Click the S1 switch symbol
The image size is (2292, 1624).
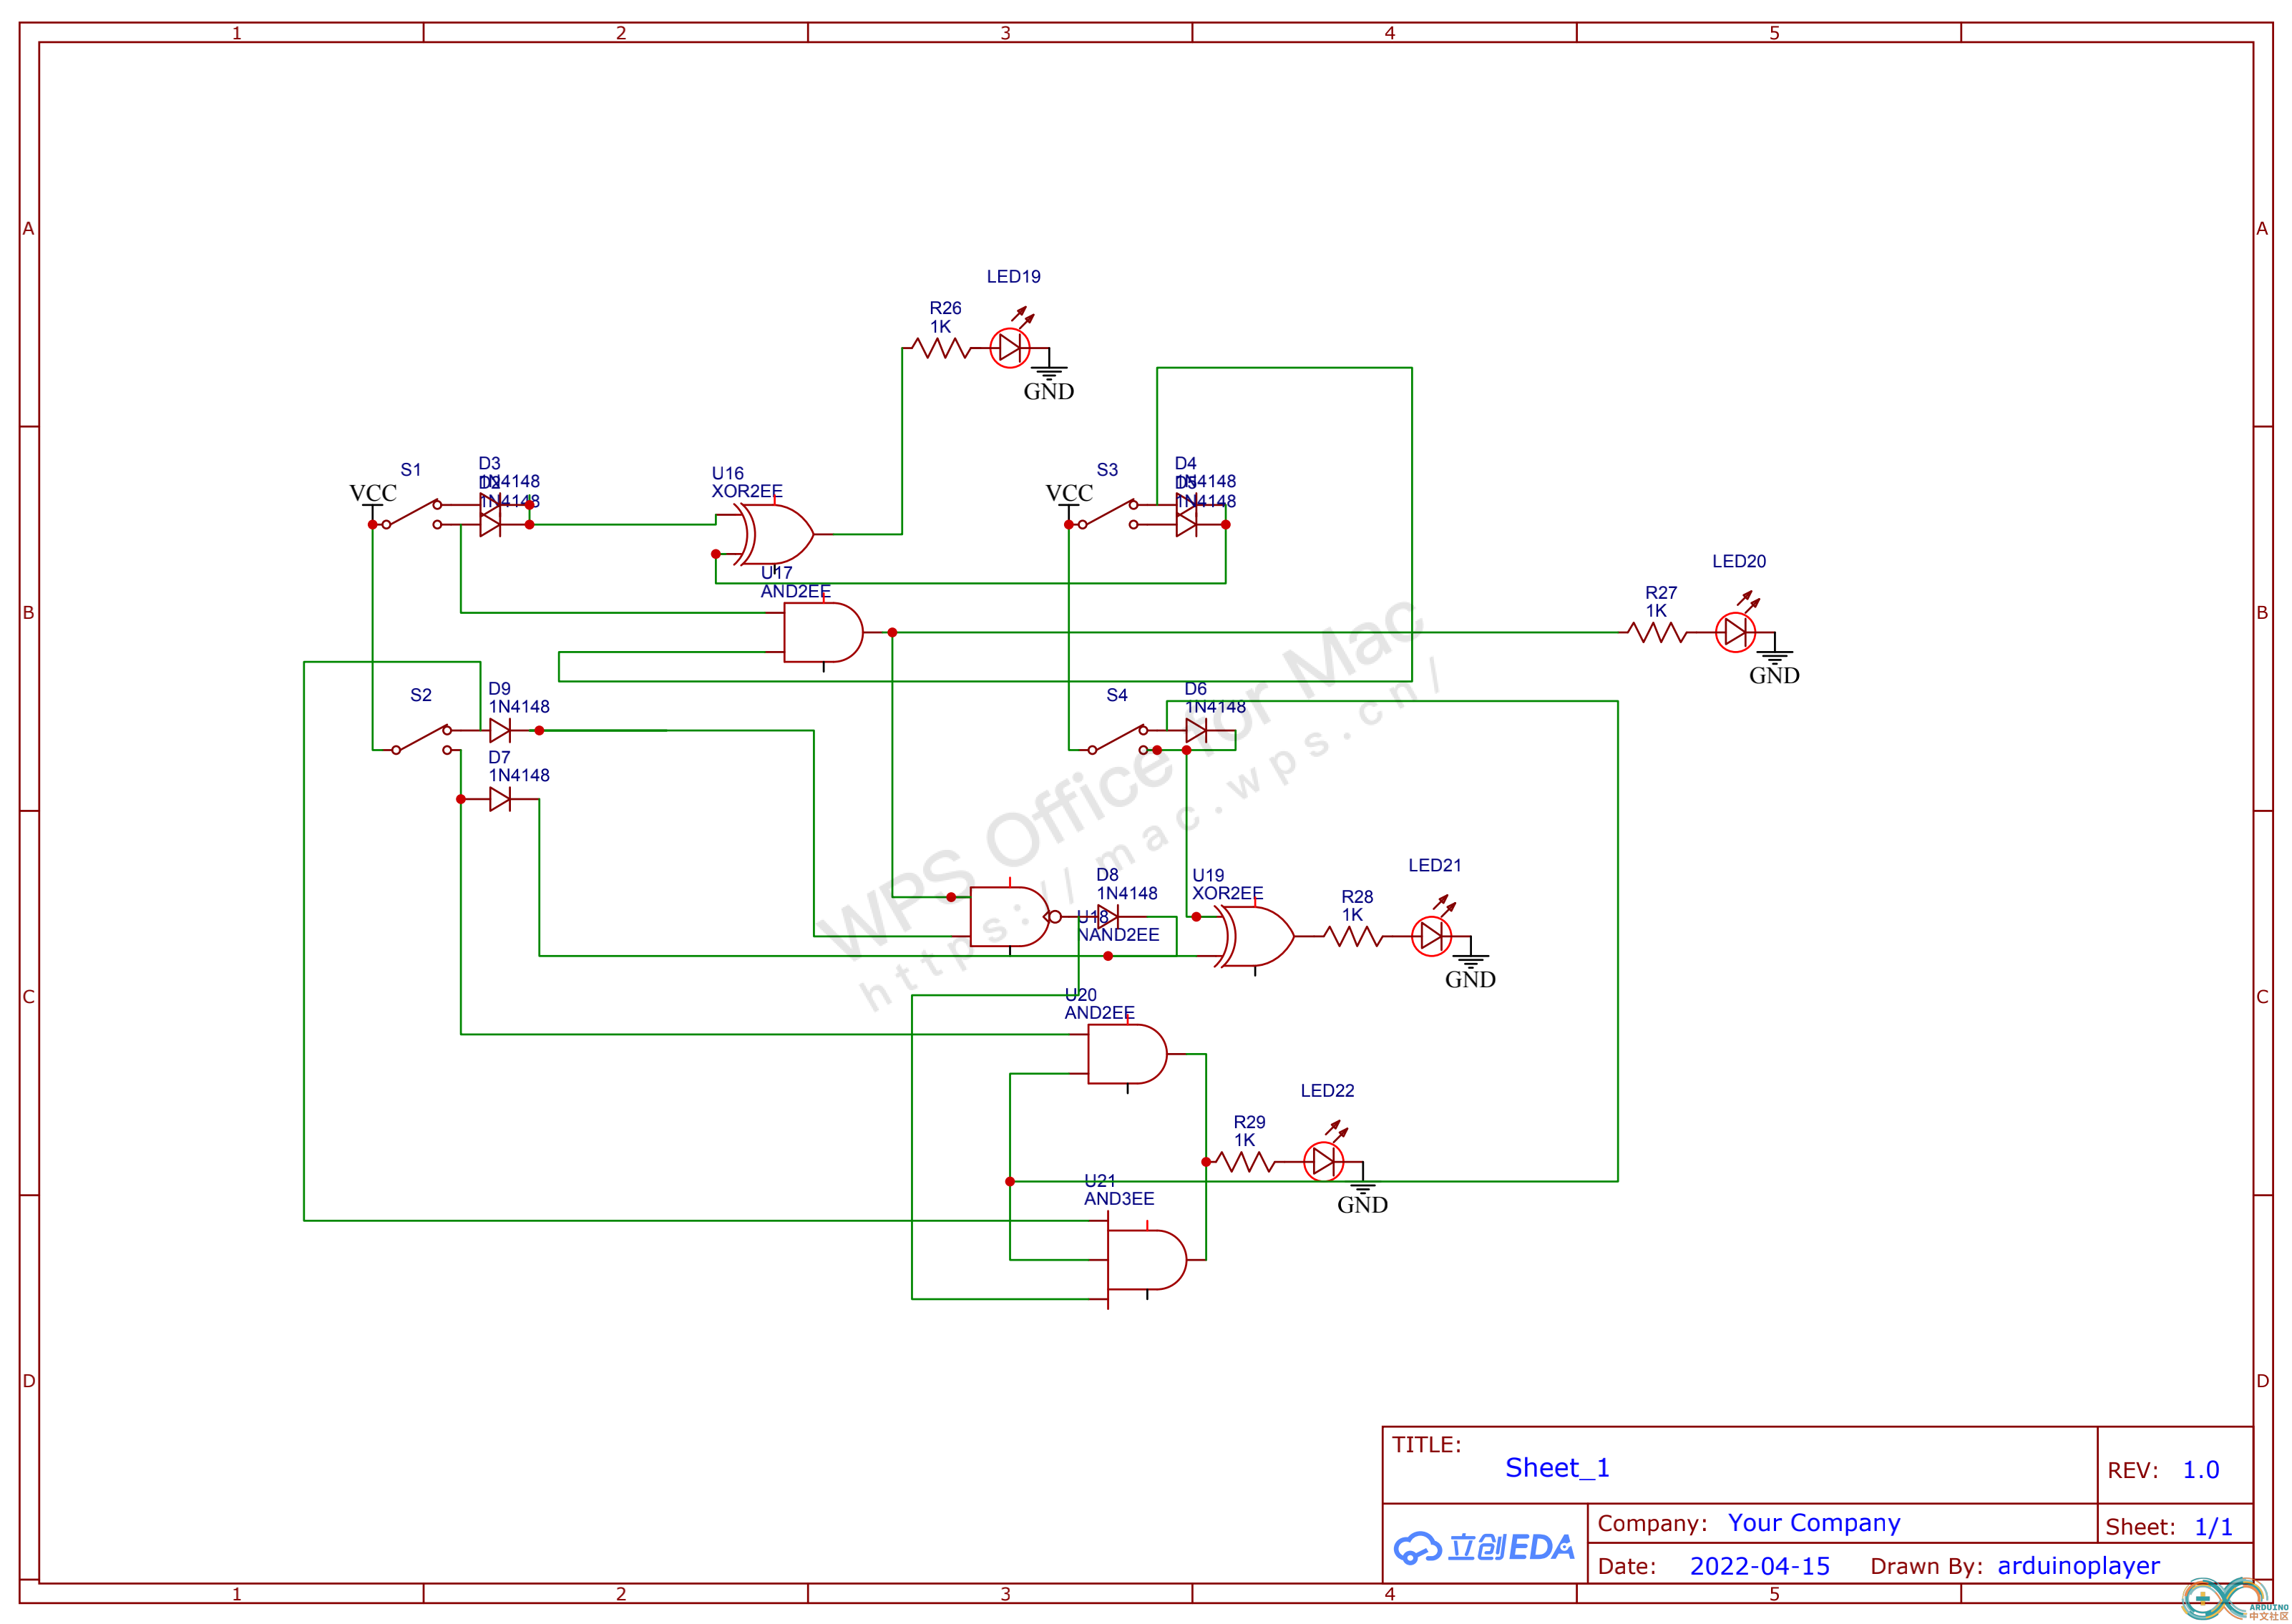[410, 514]
